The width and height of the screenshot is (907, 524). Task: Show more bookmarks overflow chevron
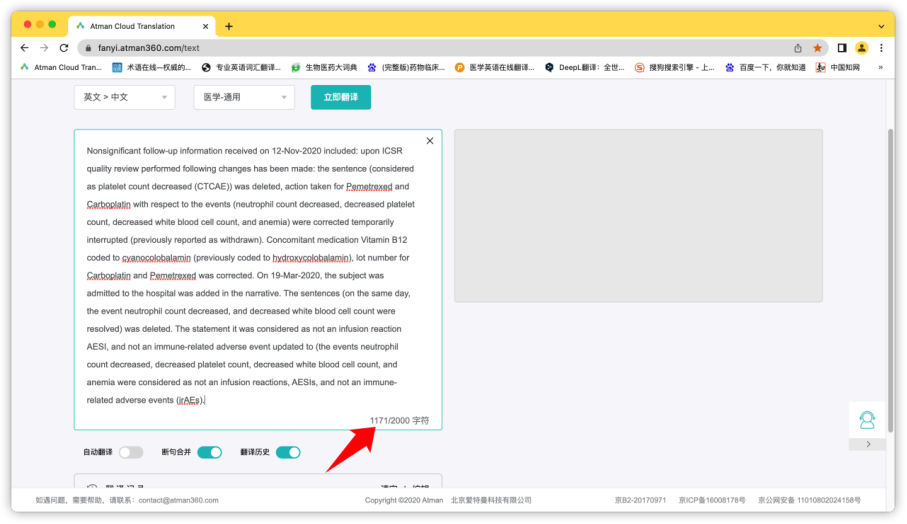pyautogui.click(x=880, y=68)
